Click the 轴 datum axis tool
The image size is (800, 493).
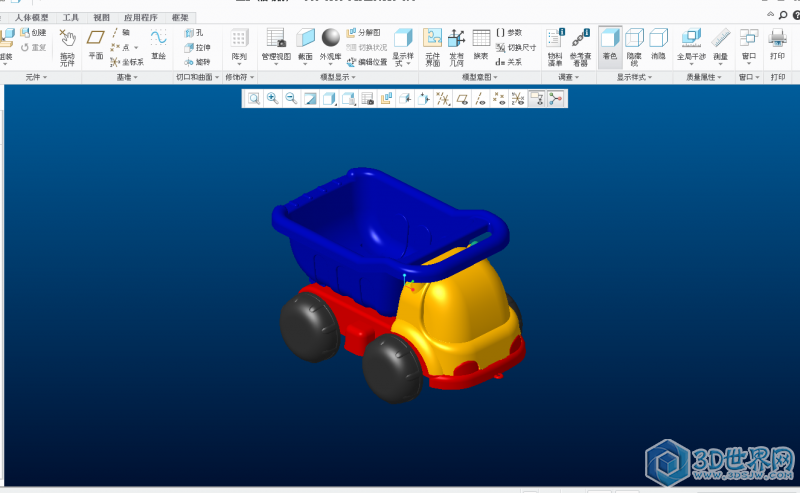pos(121,33)
